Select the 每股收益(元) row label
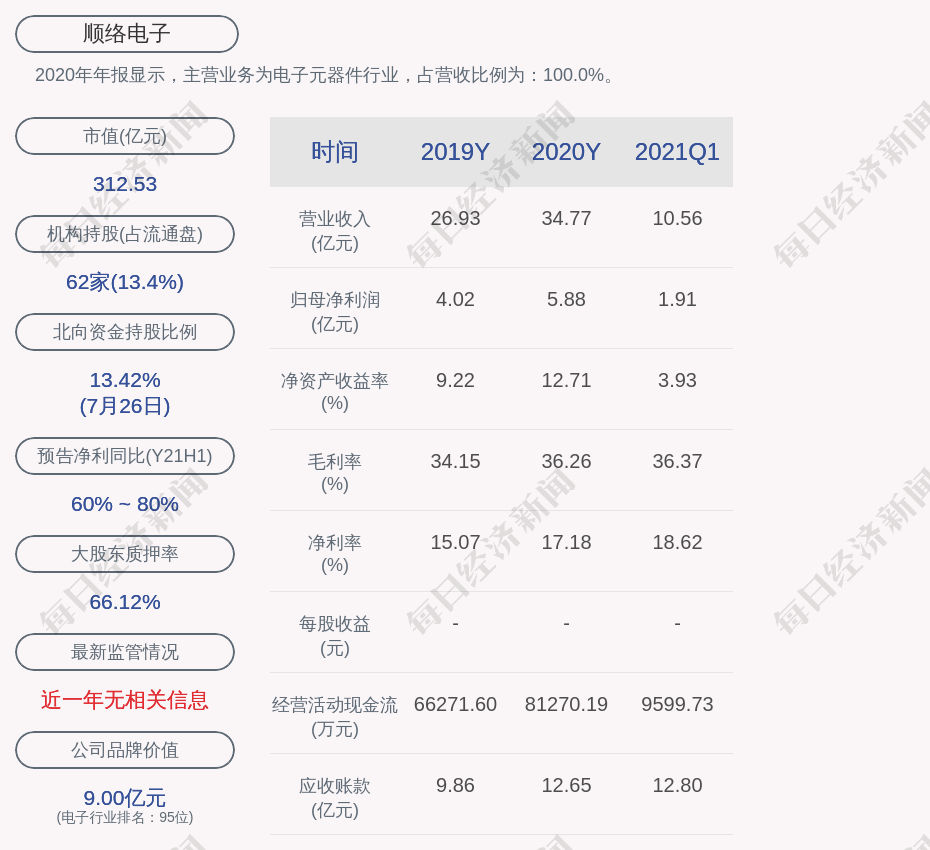 335,636
